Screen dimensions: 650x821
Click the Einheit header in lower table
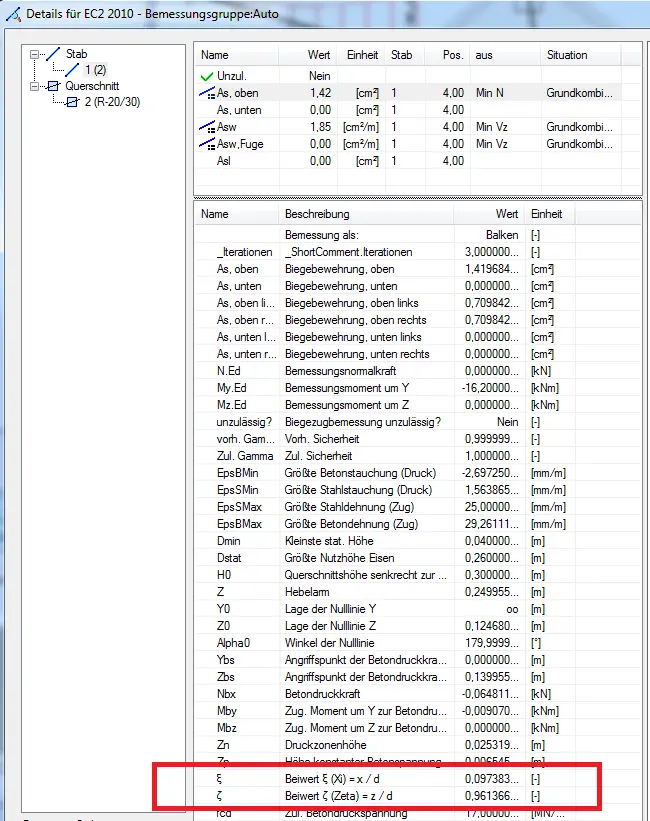(550, 214)
